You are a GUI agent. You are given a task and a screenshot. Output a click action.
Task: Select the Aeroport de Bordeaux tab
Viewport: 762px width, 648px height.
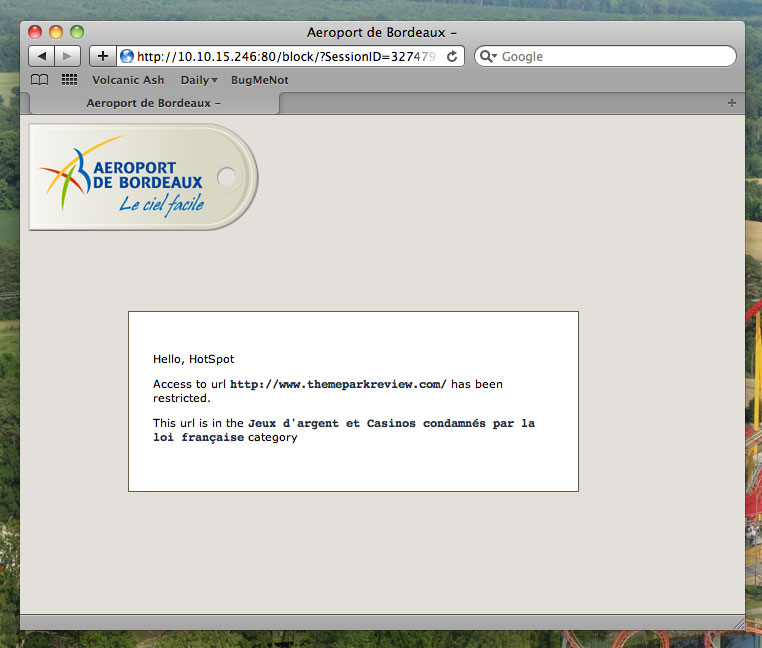click(154, 103)
